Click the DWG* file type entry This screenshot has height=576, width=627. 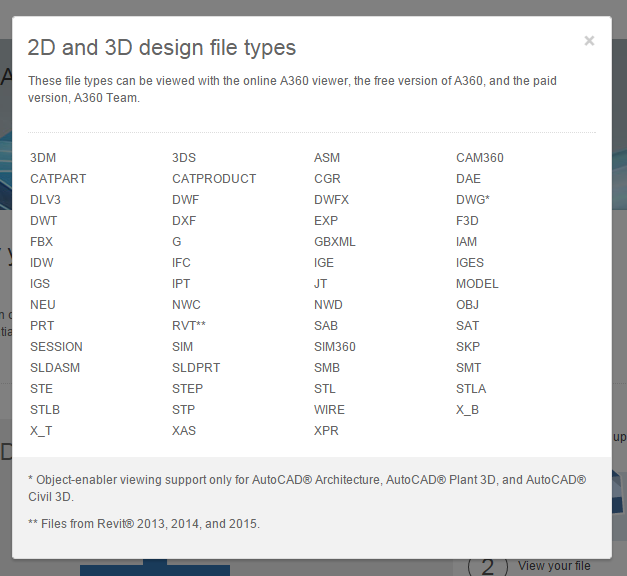[x=472, y=200]
